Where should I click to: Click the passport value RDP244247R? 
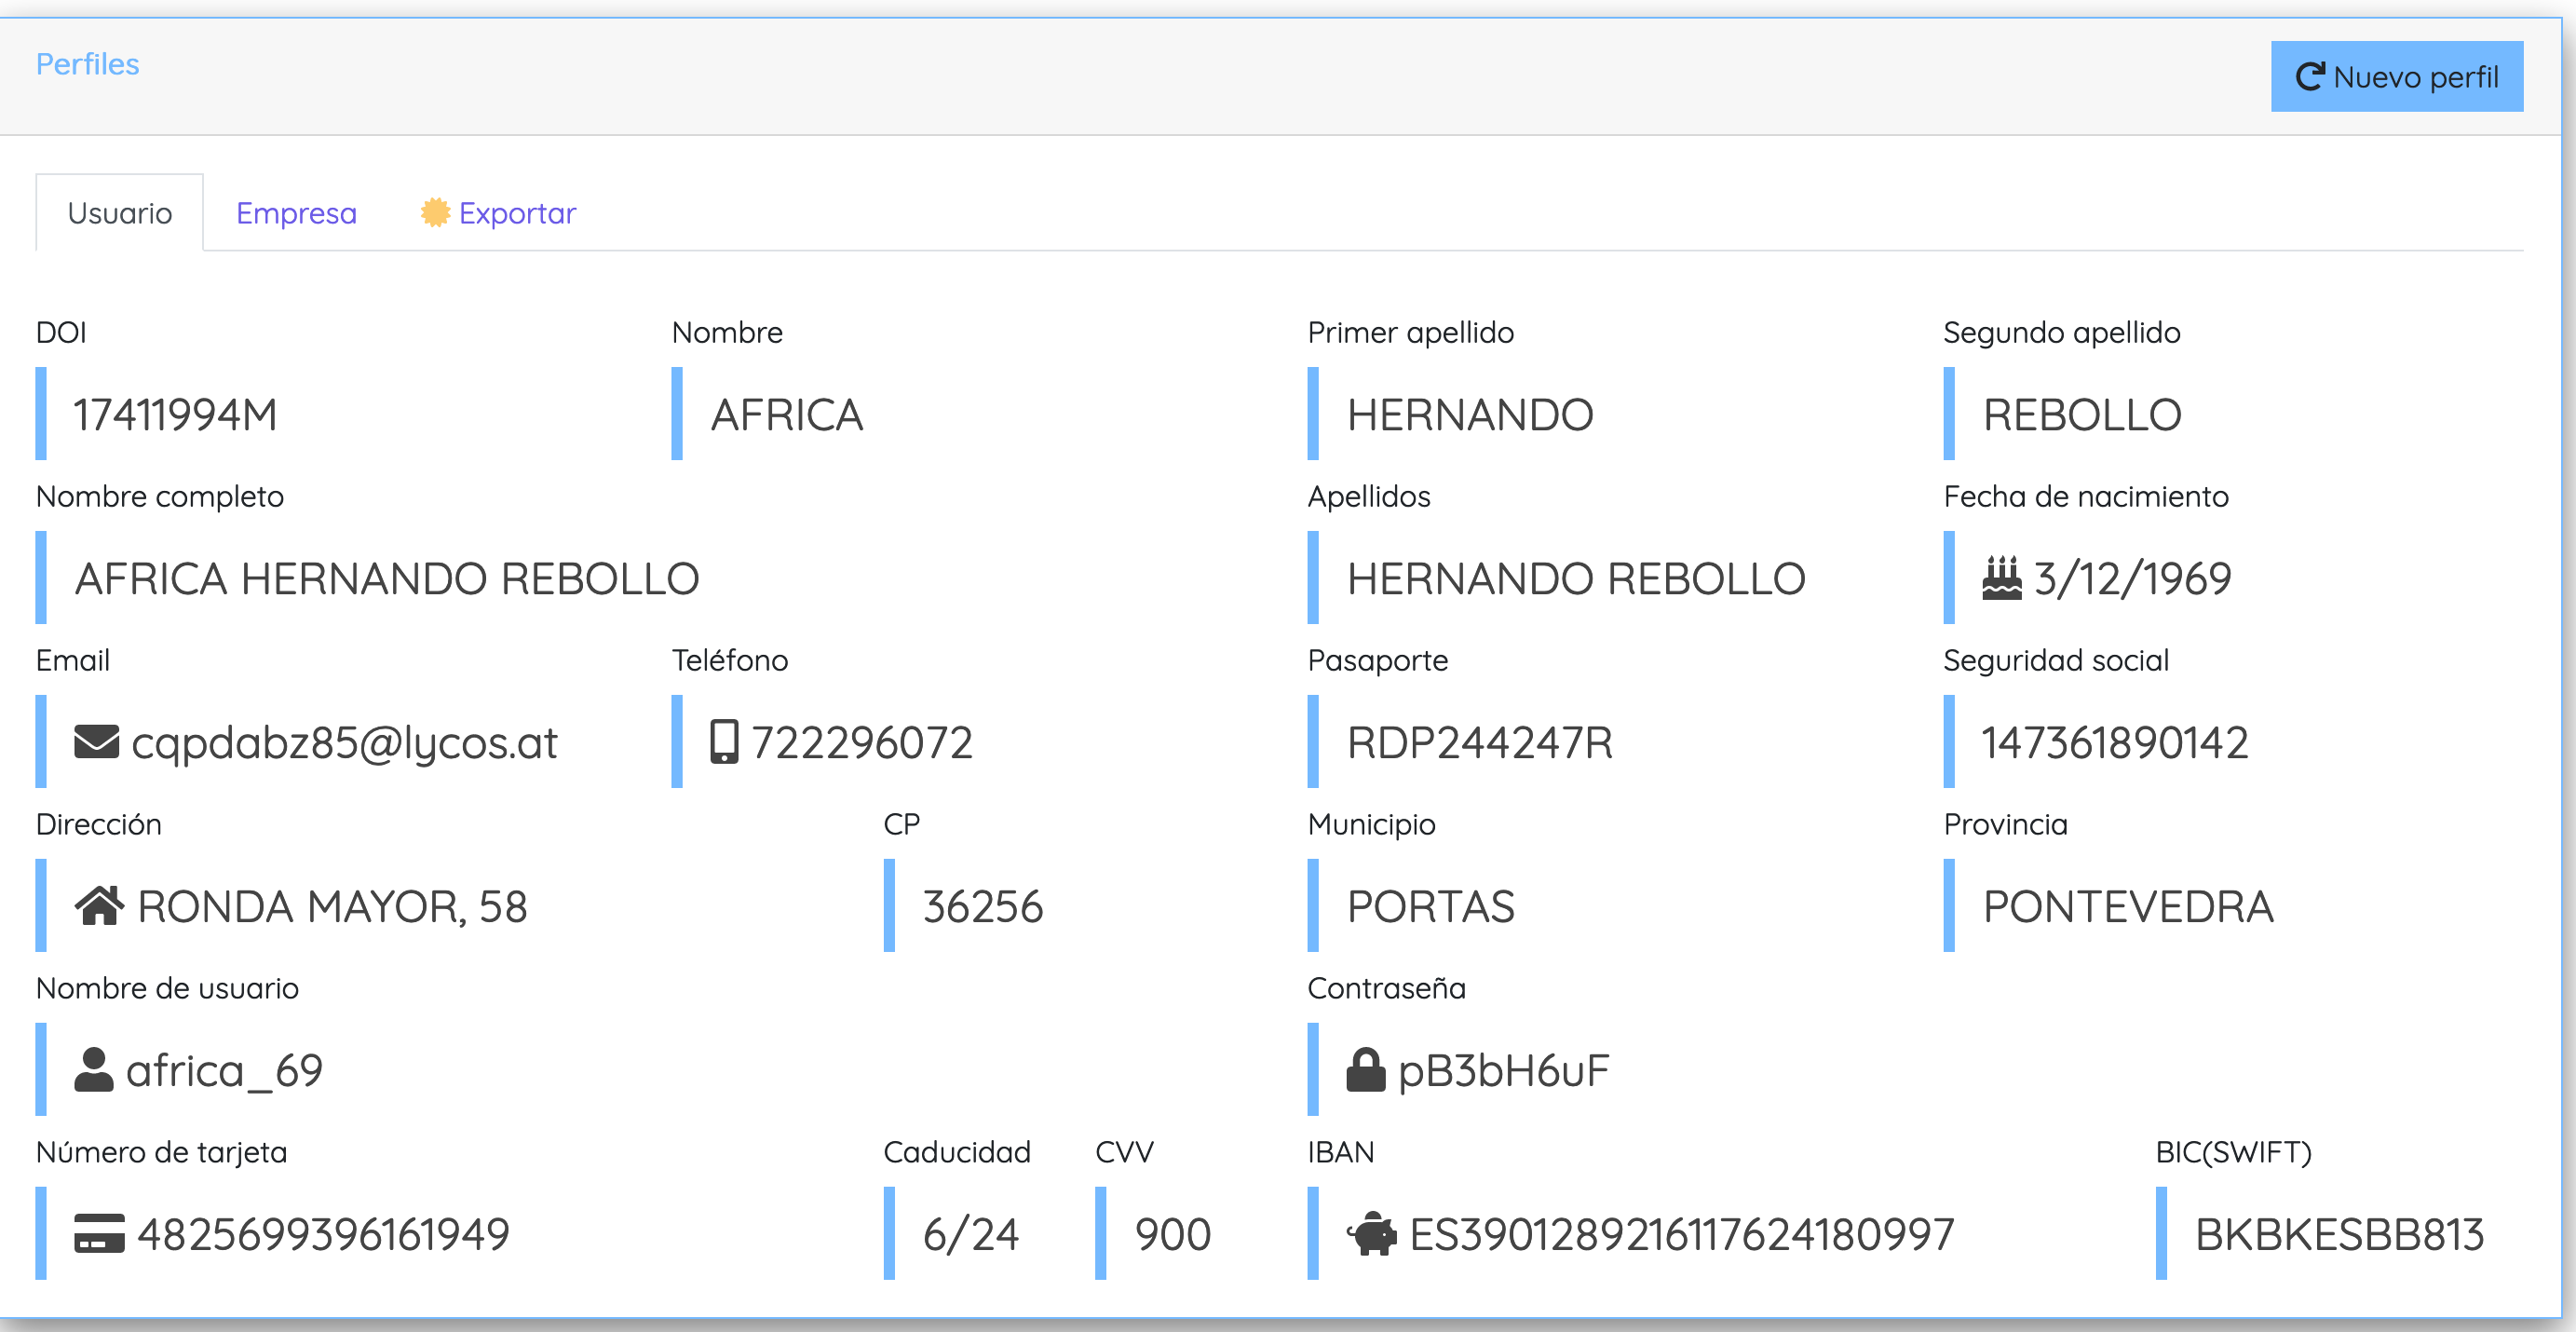pos(1480,742)
